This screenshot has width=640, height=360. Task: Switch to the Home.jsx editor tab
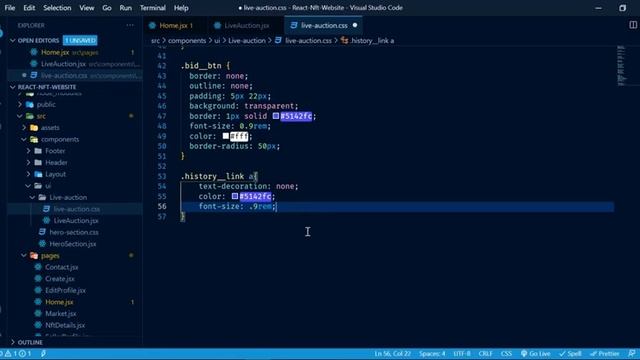[x=175, y=25]
